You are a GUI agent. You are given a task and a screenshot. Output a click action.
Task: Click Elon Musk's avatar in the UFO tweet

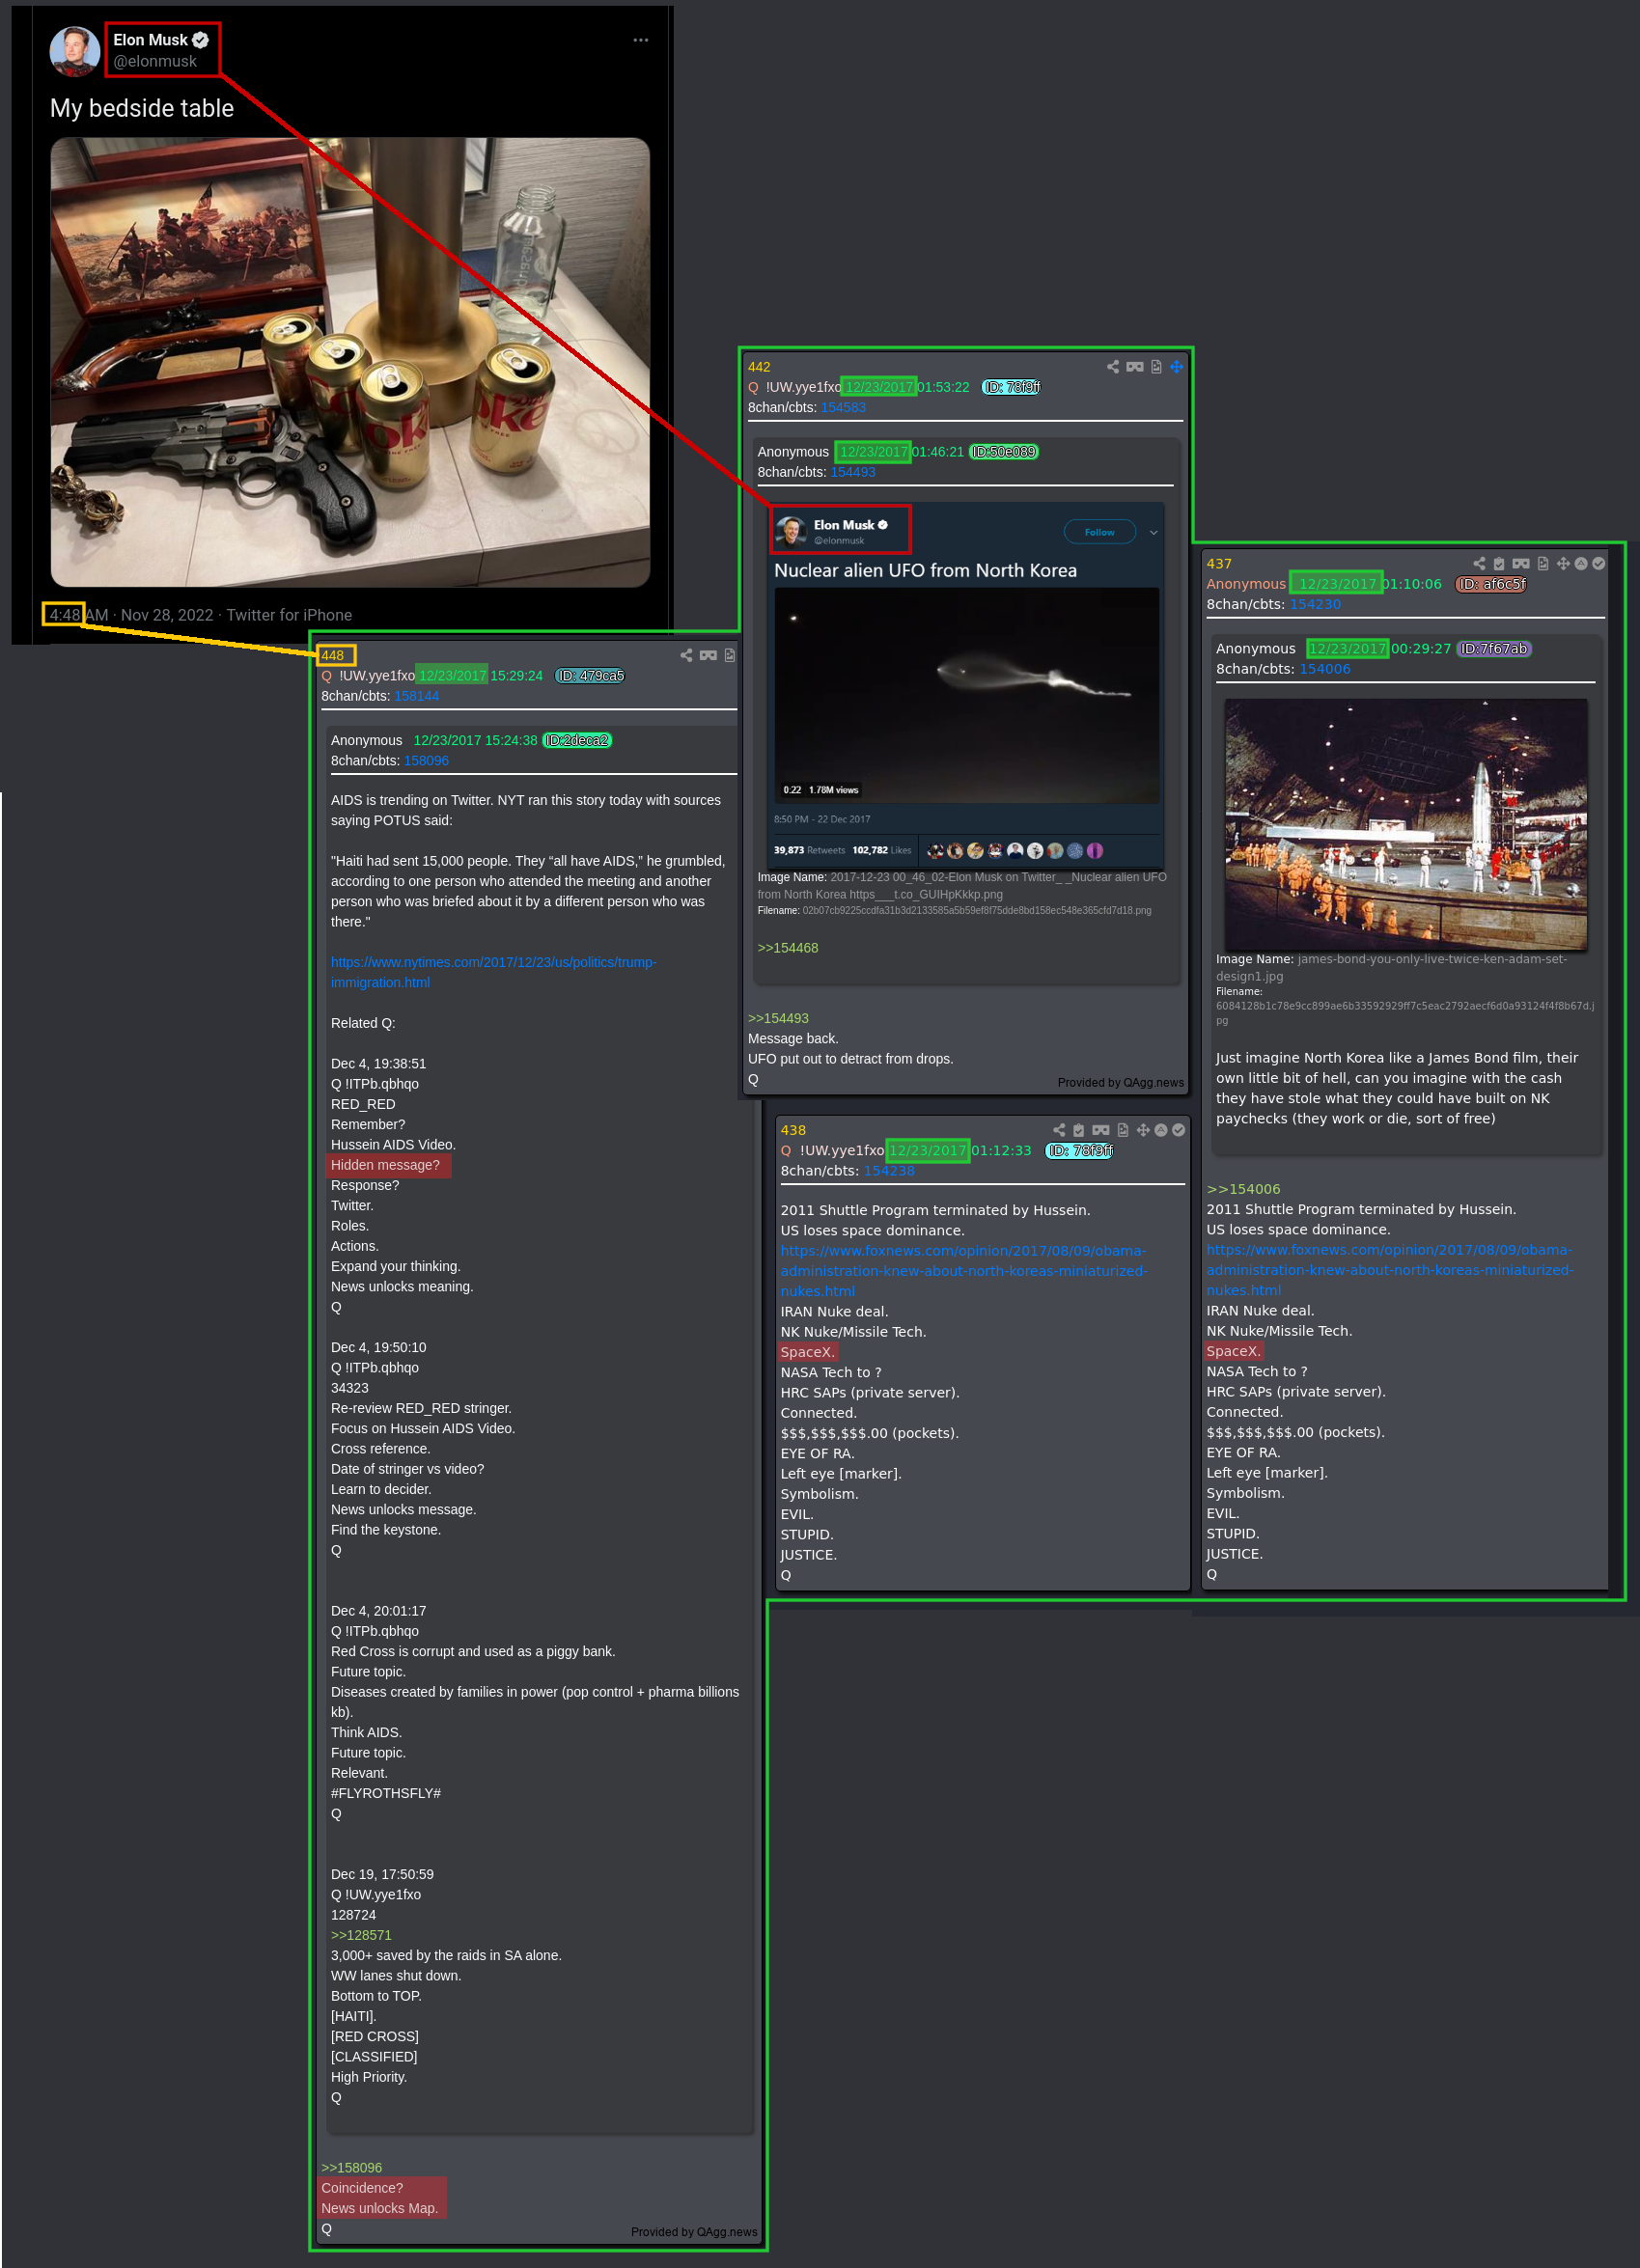[791, 531]
